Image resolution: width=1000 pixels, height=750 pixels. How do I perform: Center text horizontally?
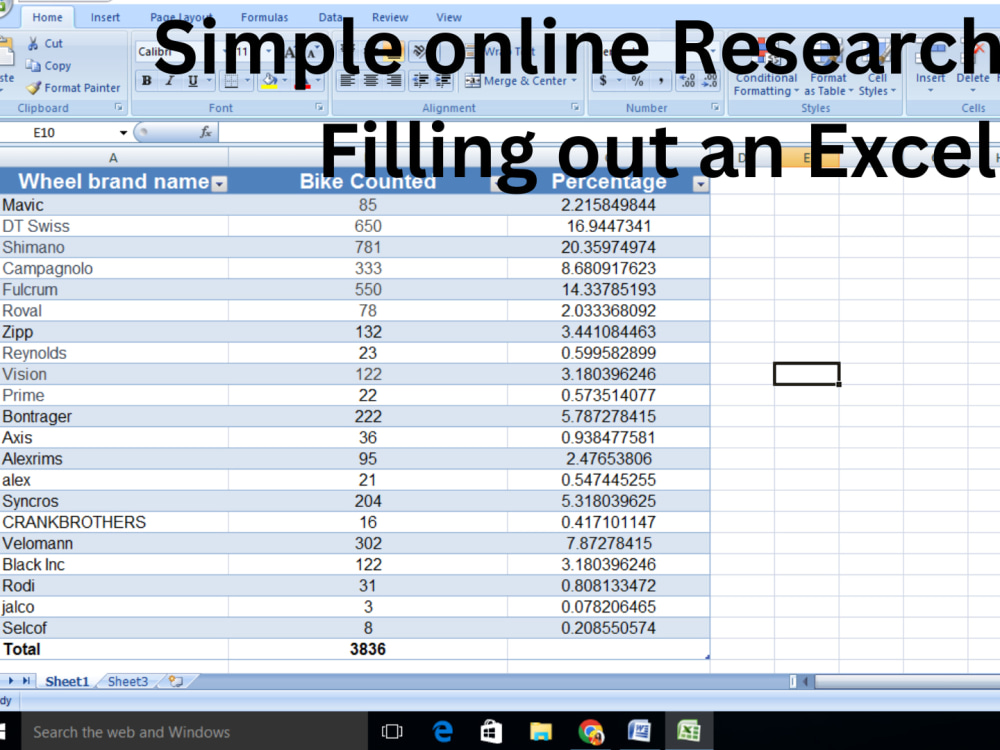(x=371, y=80)
